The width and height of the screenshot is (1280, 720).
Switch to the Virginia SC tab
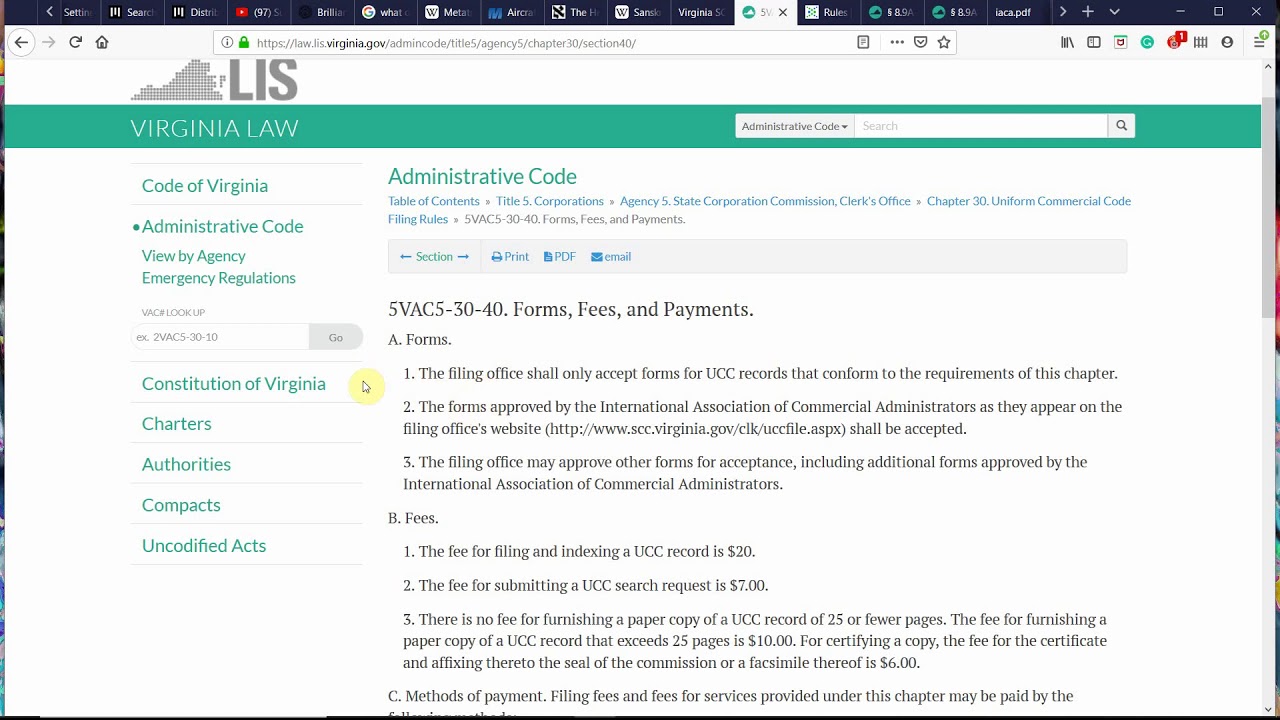point(700,12)
